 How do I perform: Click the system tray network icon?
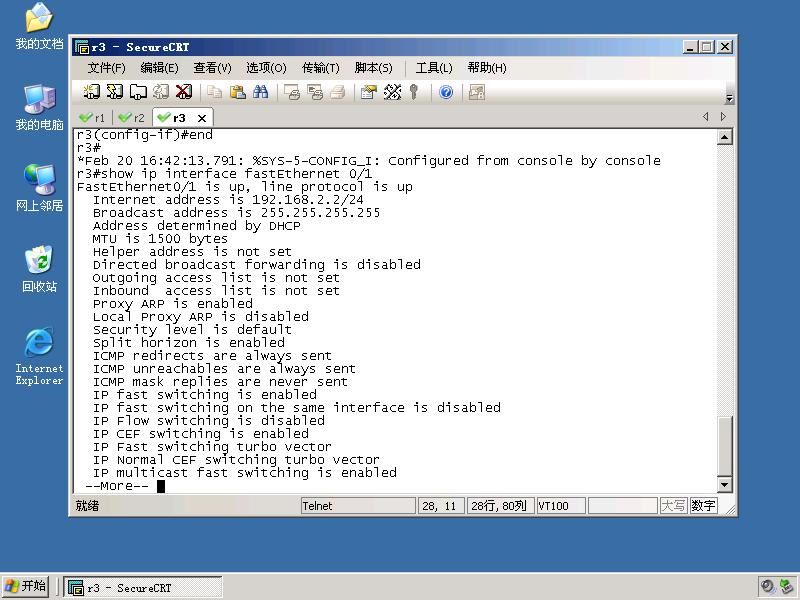(x=786, y=587)
